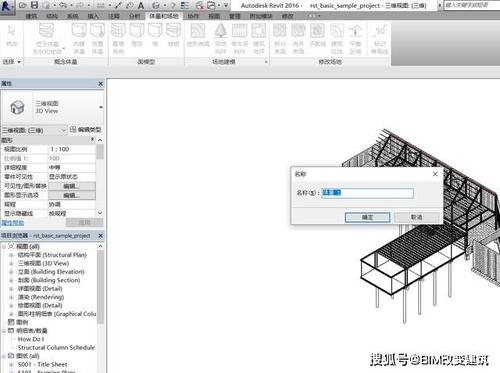The image size is (500, 373).
Task: Select 'How Do I' schedule item
Action: (31, 339)
